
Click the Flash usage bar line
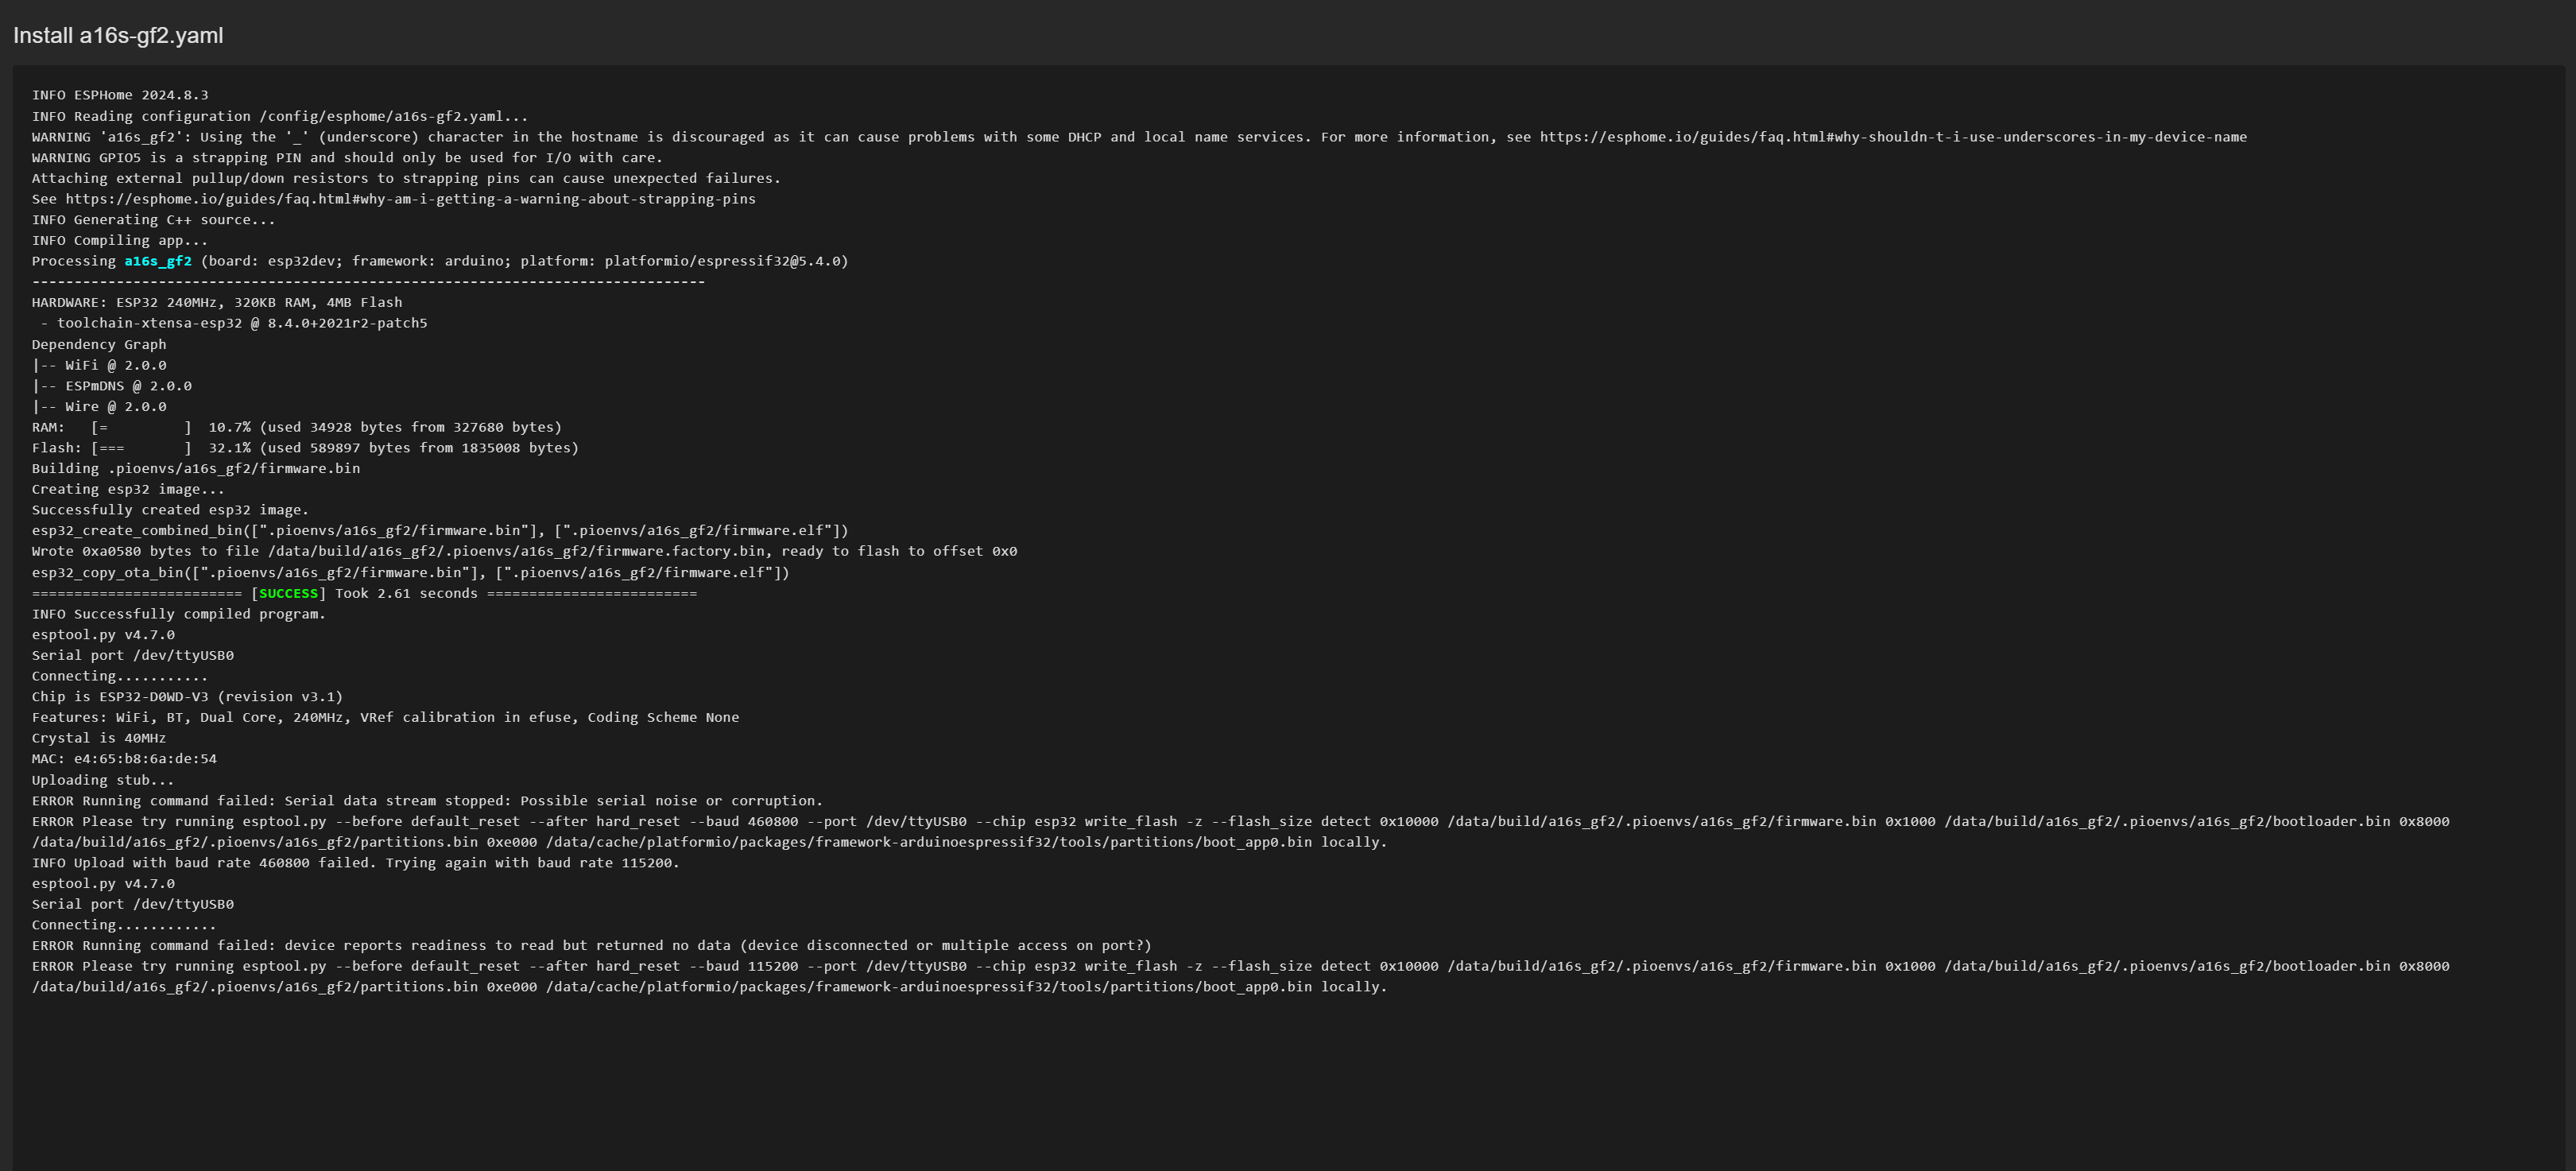tap(305, 448)
